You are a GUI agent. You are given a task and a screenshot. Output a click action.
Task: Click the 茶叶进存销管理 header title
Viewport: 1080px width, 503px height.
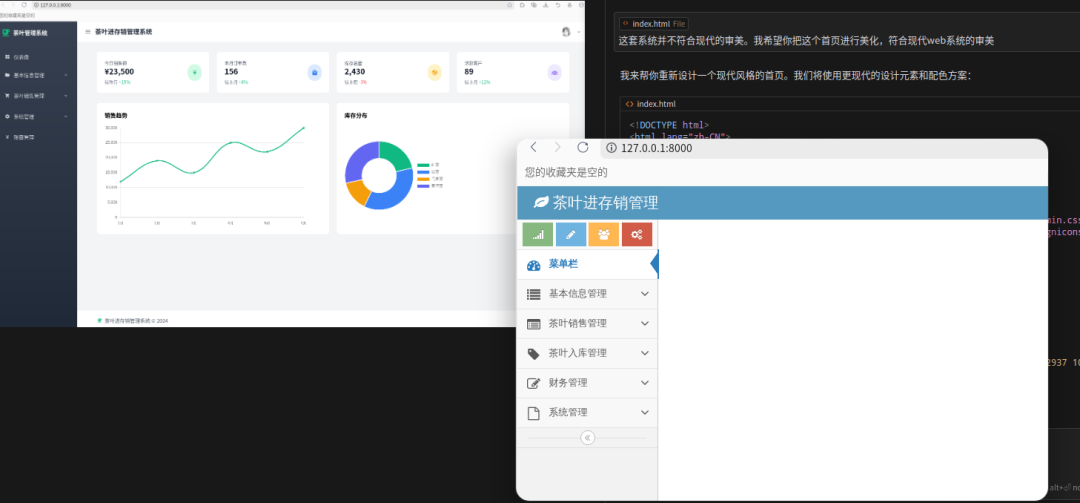(605, 203)
